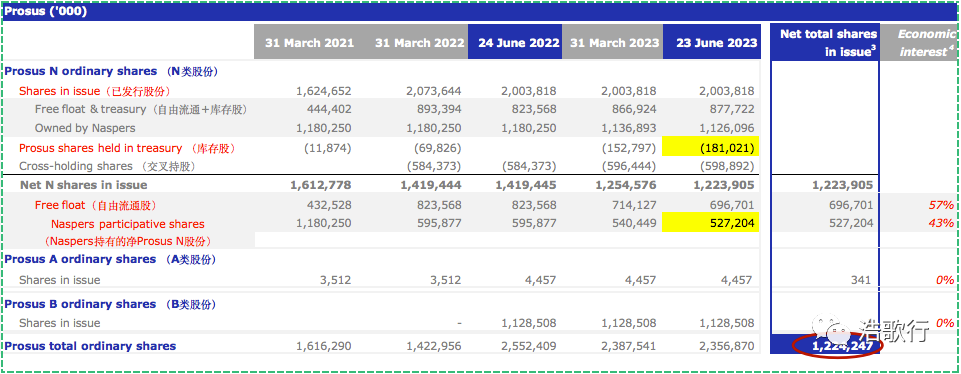This screenshot has width=961, height=374.
Task: Click the free float cell showing 714,127
Action: pyautogui.click(x=634, y=205)
